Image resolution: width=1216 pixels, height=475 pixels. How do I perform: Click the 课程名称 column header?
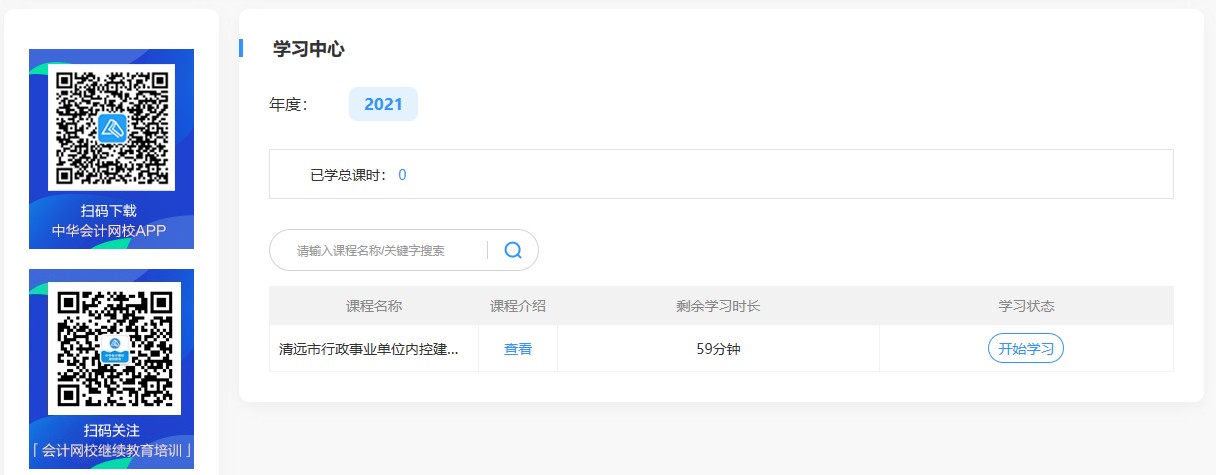(x=374, y=306)
